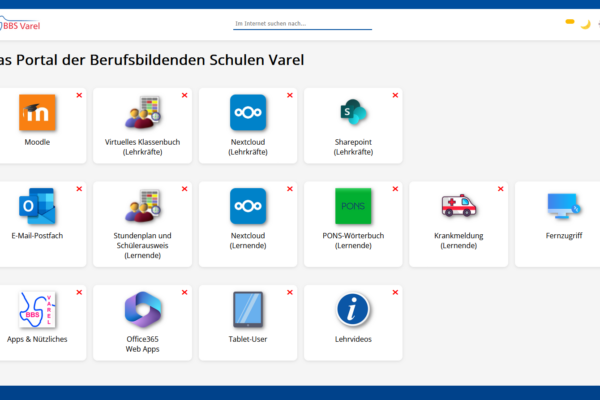Screen dimensions: 600x400
Task: Click the yellow bar icon in header
Action: click(x=570, y=22)
